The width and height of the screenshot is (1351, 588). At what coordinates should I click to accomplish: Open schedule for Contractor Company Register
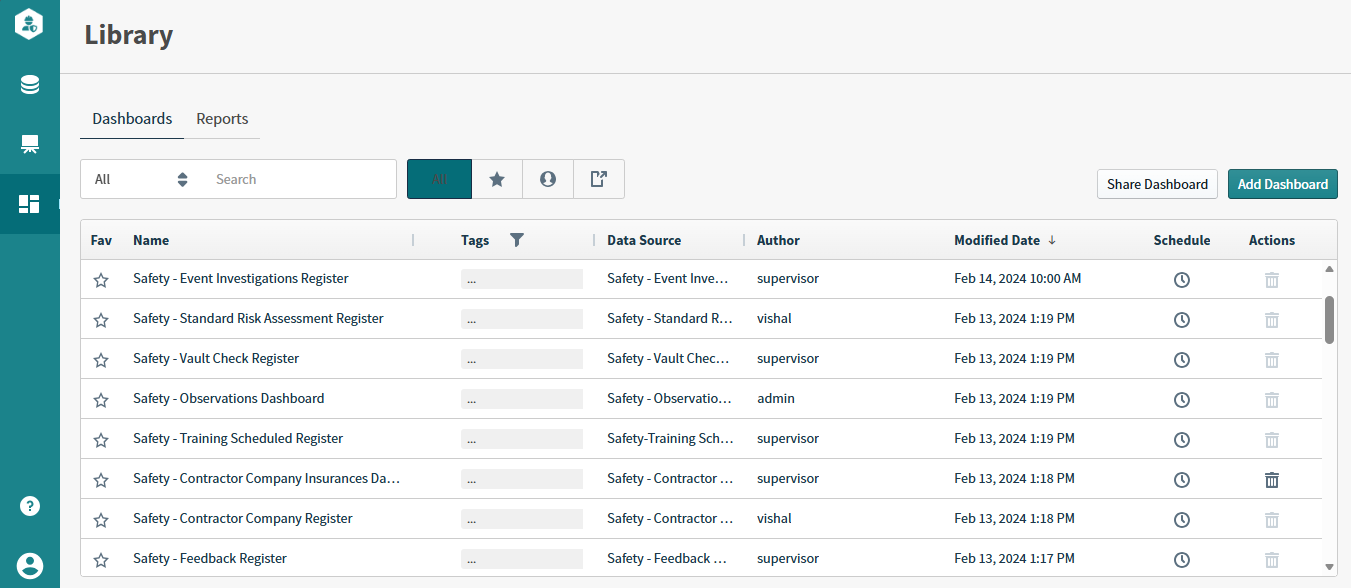click(1182, 520)
